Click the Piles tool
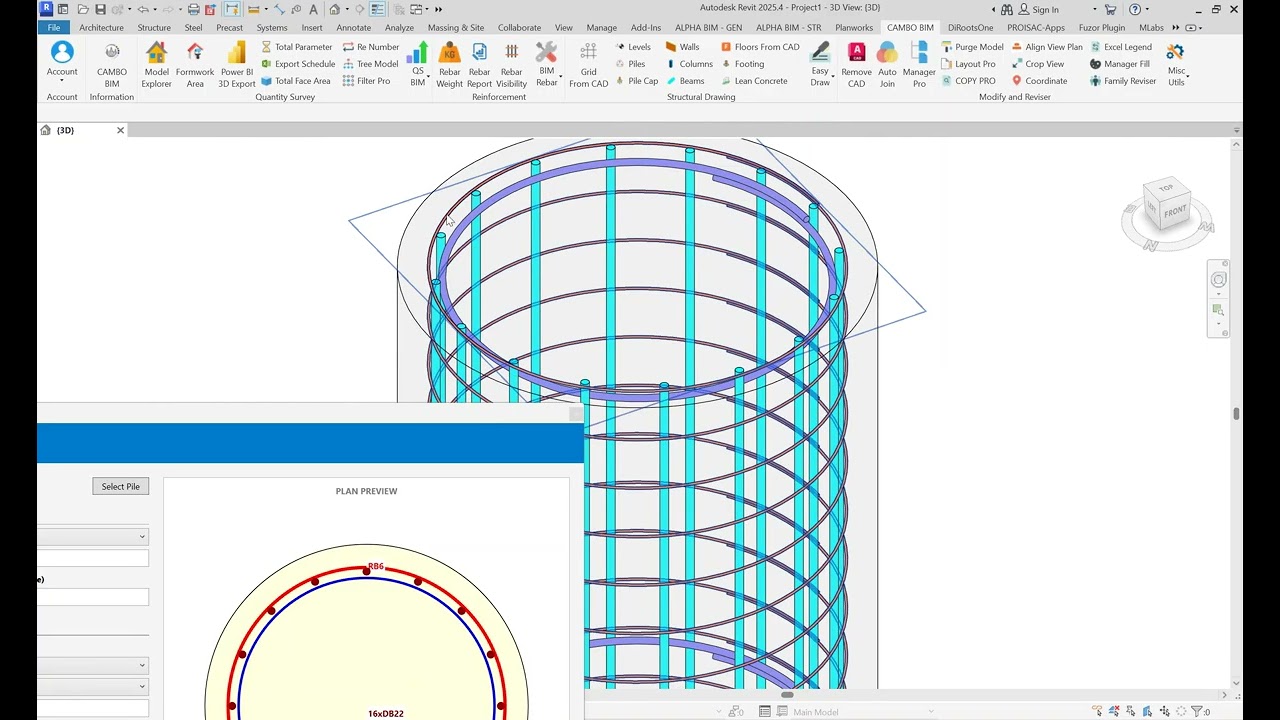 pos(629,64)
